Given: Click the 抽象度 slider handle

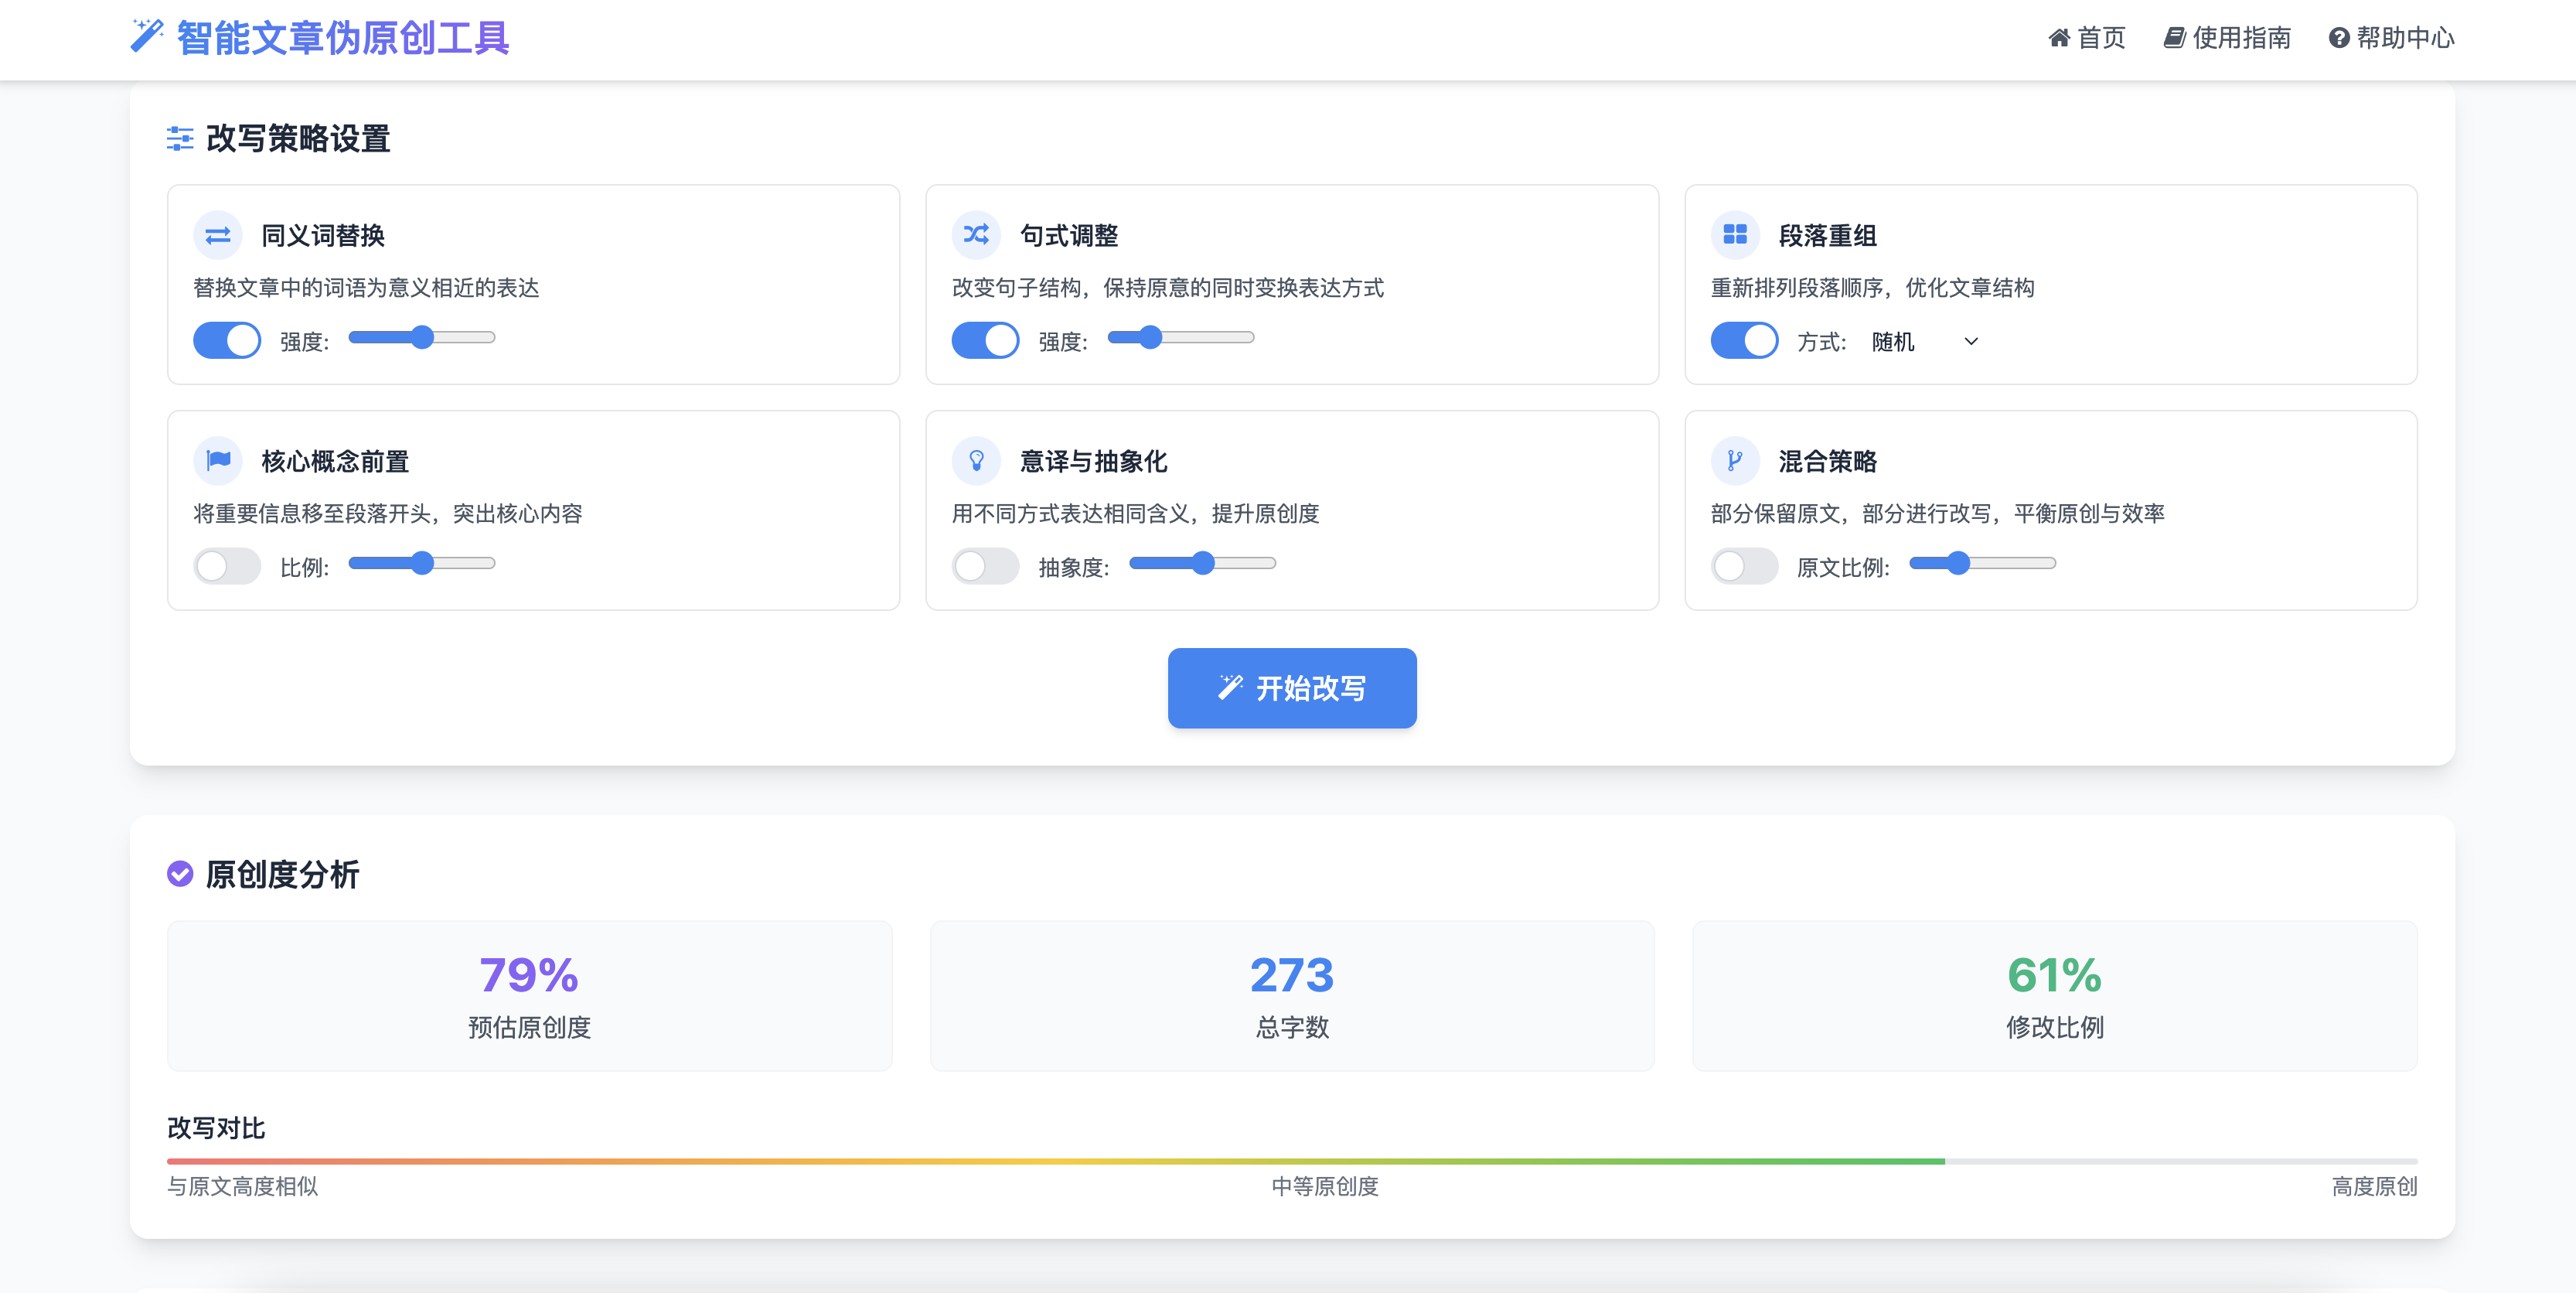Looking at the screenshot, I should pos(1203,564).
